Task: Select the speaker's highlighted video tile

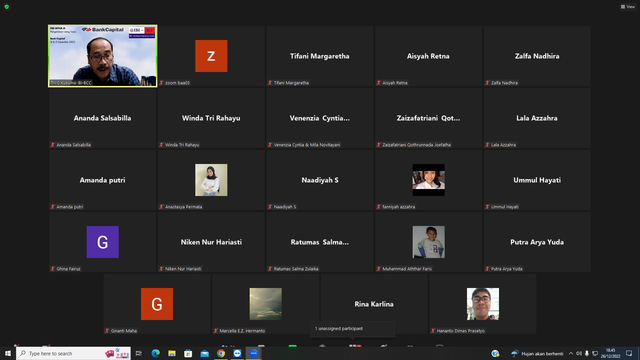Action: (x=102, y=56)
